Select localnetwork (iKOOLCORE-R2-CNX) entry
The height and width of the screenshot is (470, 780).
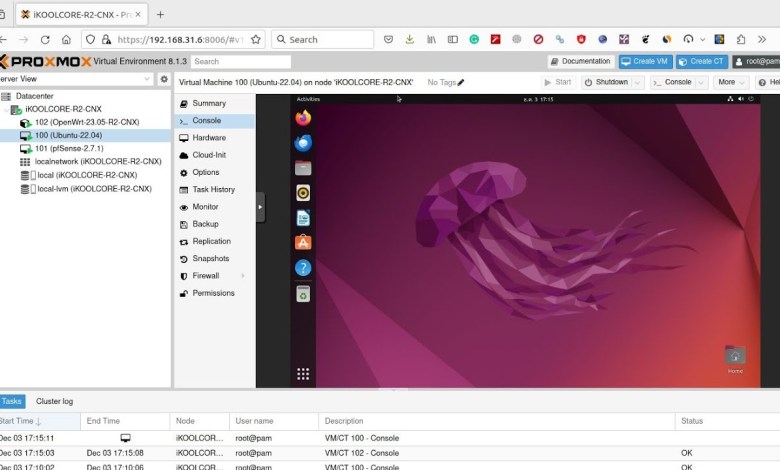(98, 162)
